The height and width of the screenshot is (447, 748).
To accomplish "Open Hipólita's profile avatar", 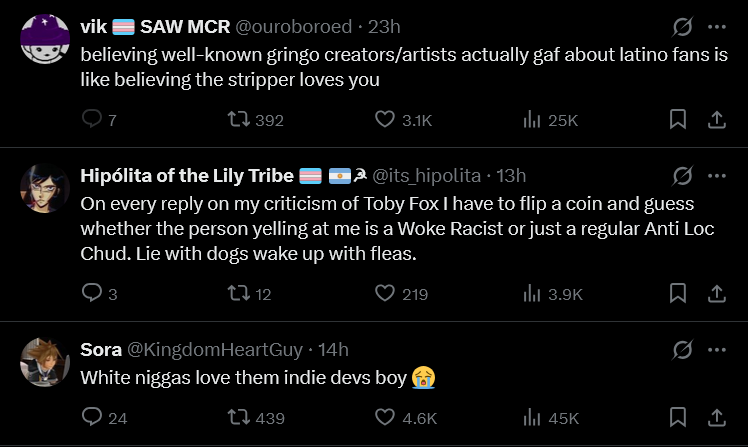I will [44, 186].
